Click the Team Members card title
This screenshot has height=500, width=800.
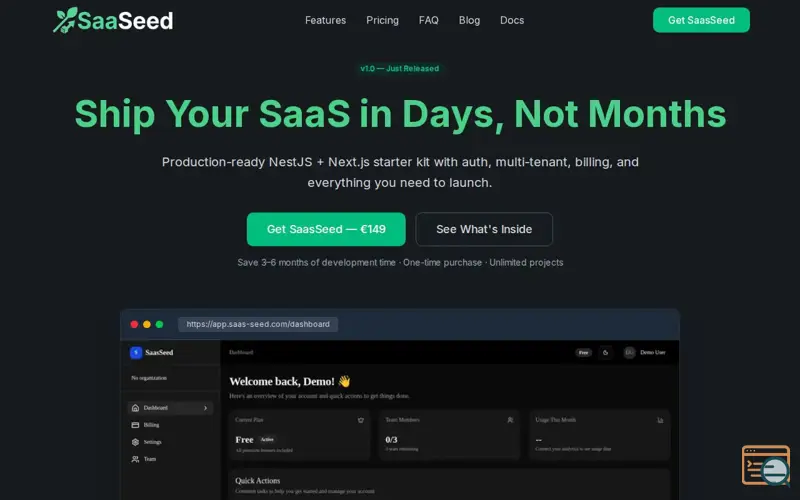(402, 420)
